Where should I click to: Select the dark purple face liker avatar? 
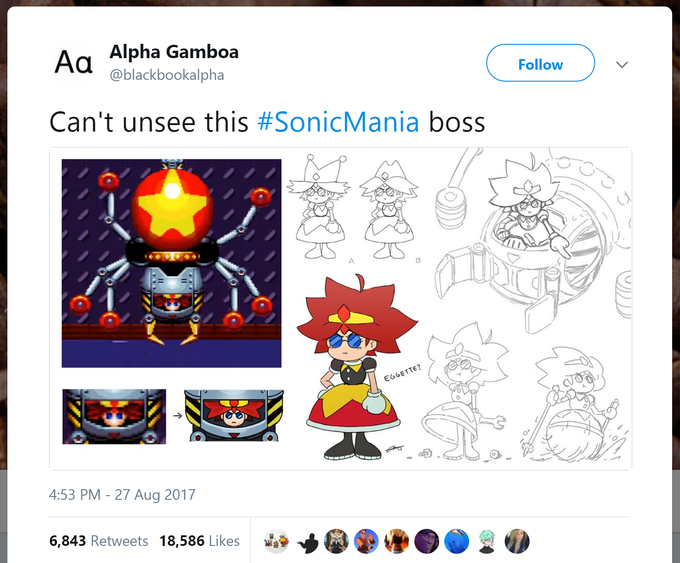coord(427,541)
